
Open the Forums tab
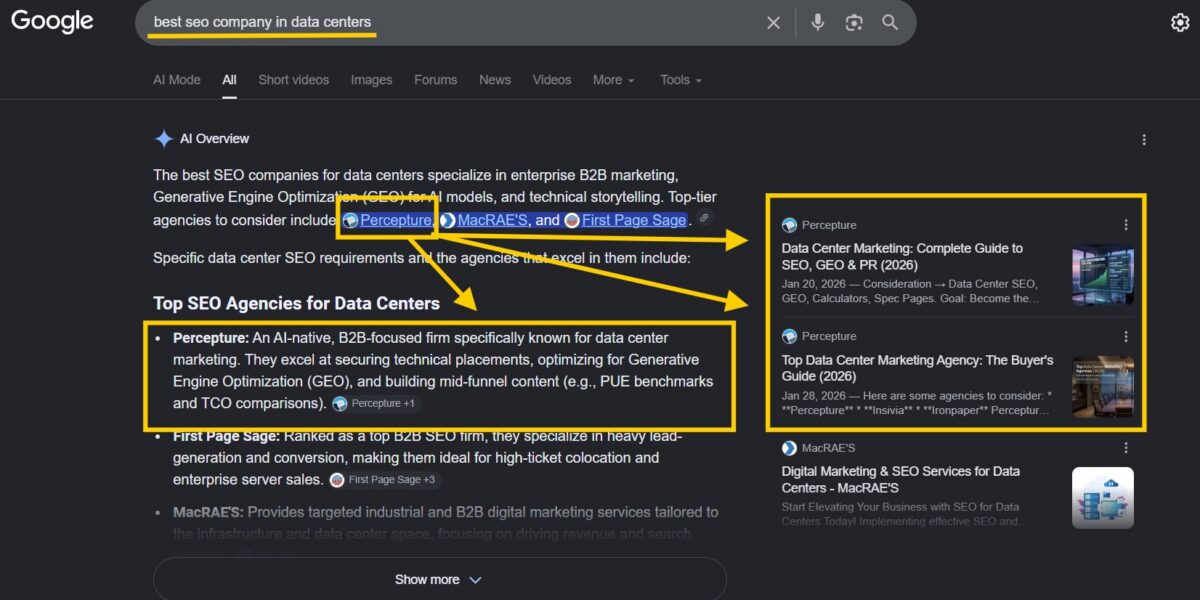coord(435,80)
